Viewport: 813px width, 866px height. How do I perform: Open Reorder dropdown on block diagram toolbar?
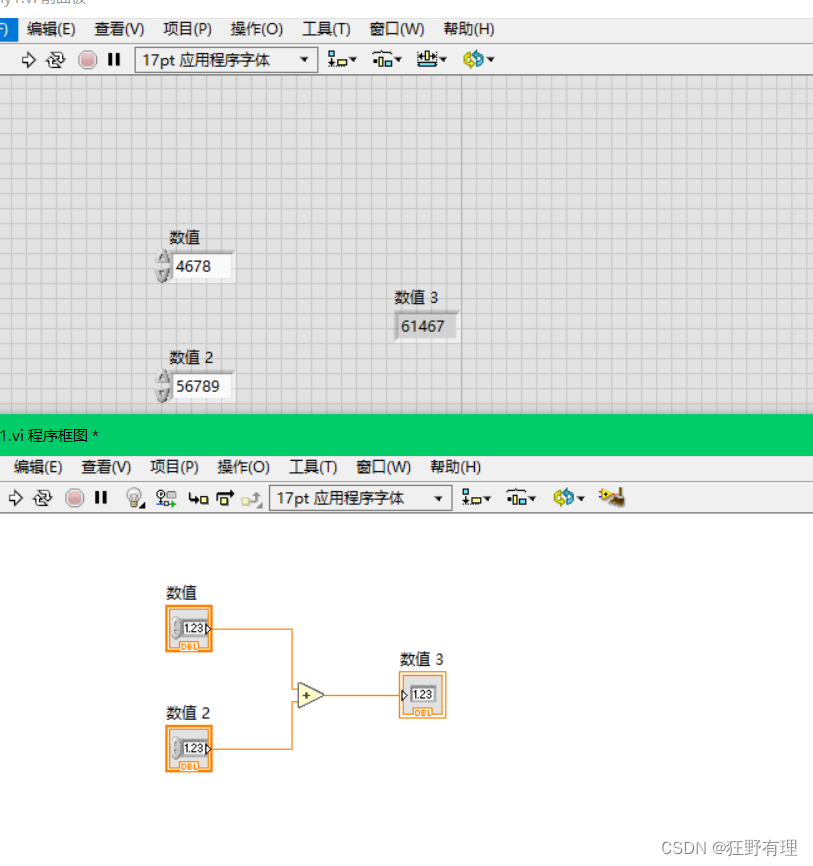[569, 498]
